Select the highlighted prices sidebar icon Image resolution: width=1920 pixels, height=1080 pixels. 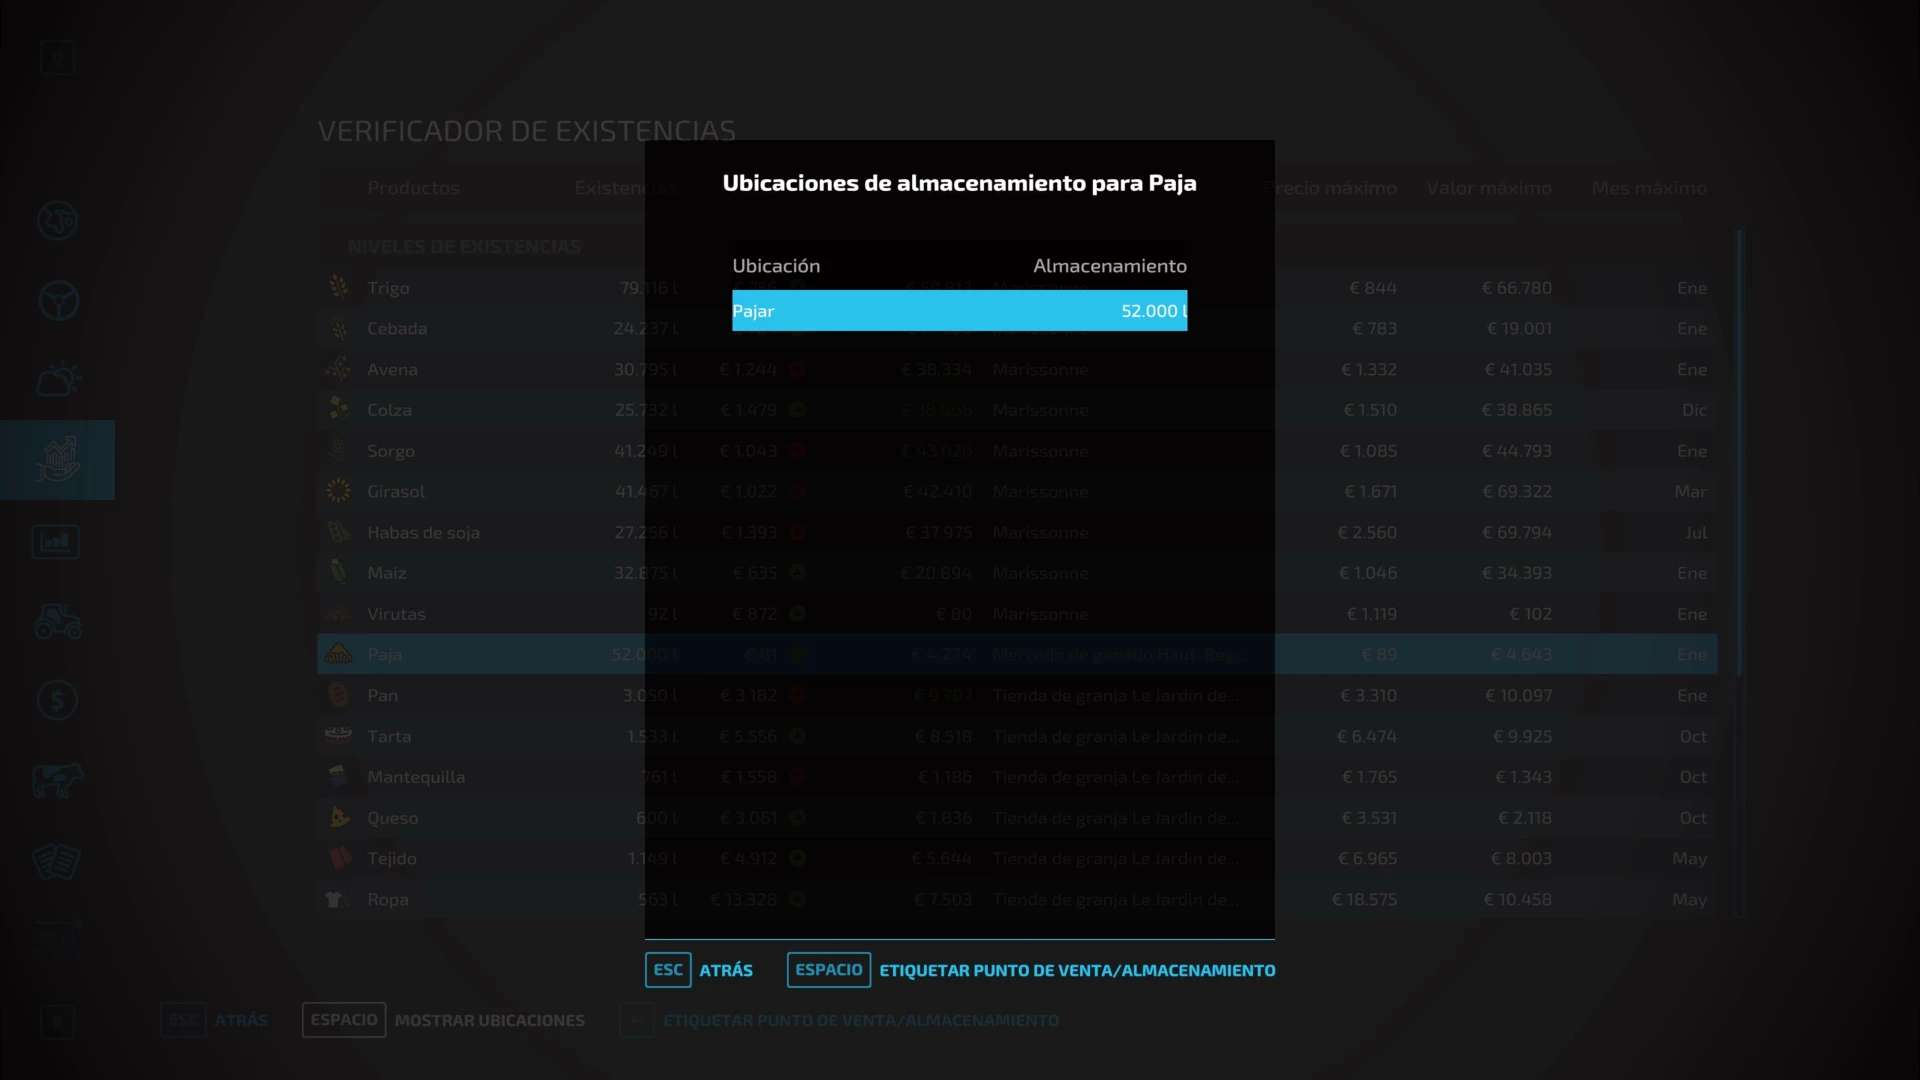pyautogui.click(x=57, y=460)
